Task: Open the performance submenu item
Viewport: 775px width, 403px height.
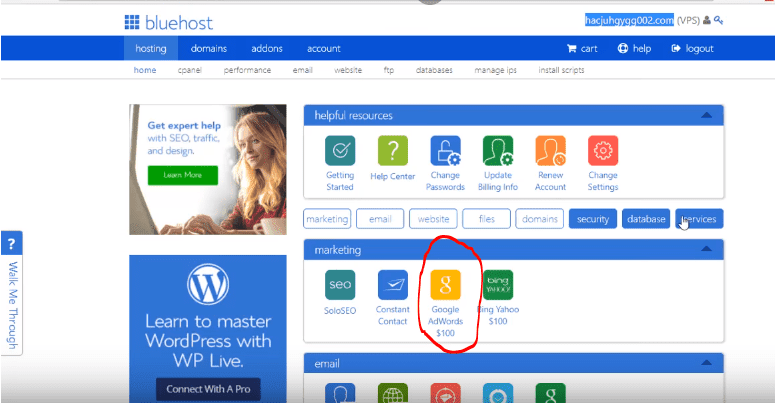Action: click(x=247, y=70)
